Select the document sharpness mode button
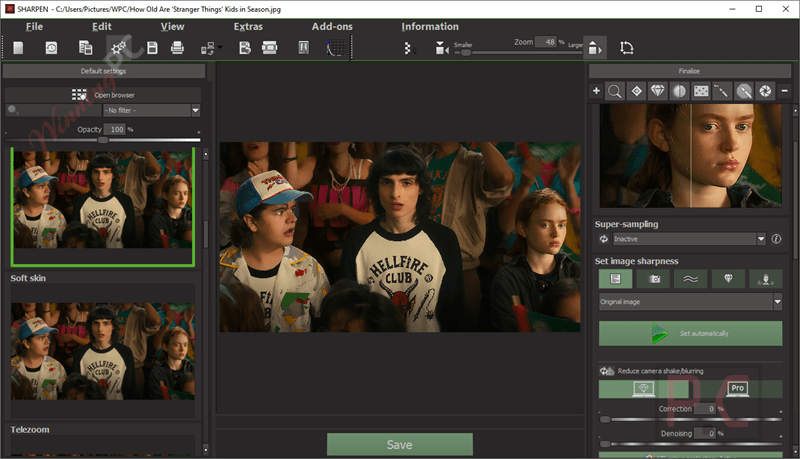Image resolution: width=800 pixels, height=459 pixels. point(615,279)
